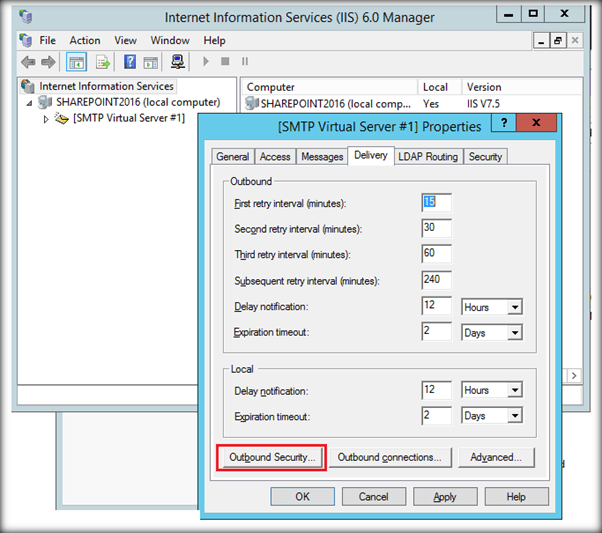Restore down the inner MMC window

(x=558, y=41)
